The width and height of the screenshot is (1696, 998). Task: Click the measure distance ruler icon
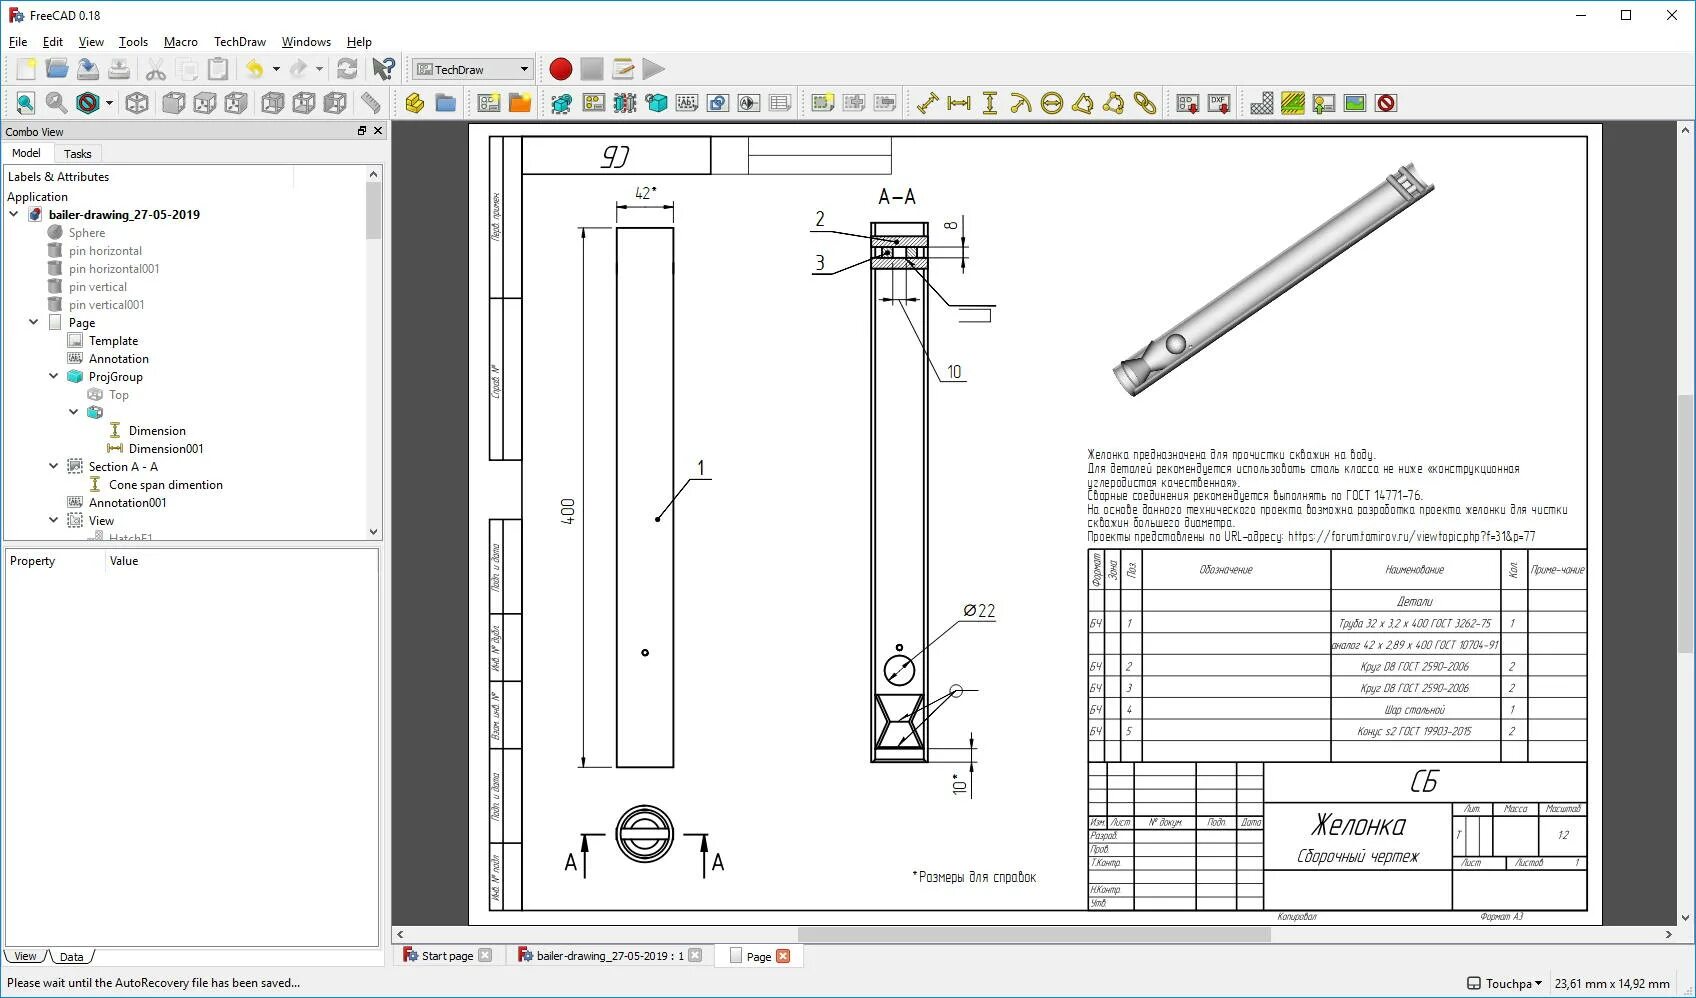point(371,103)
